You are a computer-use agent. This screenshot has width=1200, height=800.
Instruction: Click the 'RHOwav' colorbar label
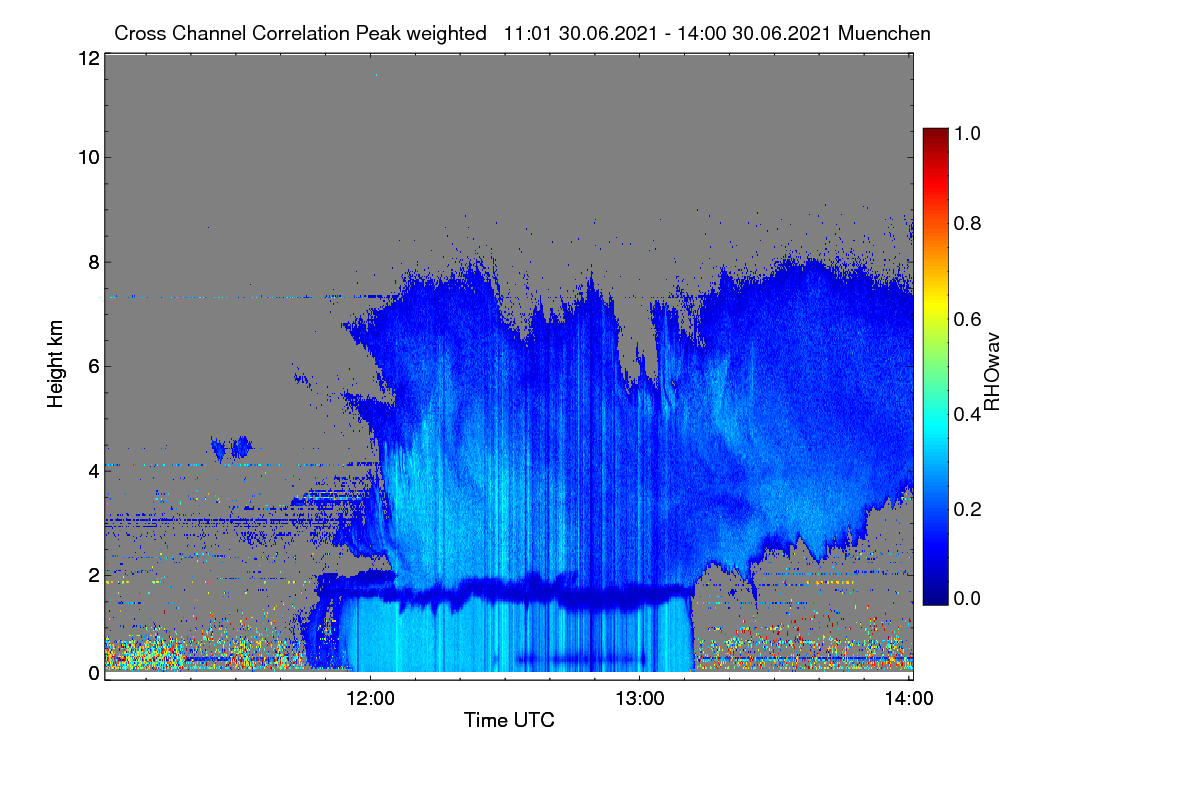pos(992,371)
